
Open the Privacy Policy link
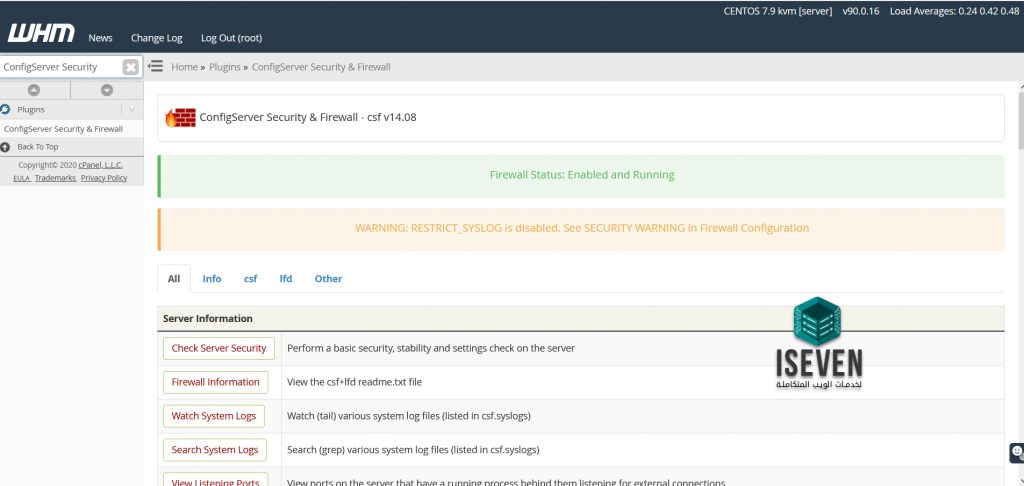pyautogui.click(x=104, y=178)
